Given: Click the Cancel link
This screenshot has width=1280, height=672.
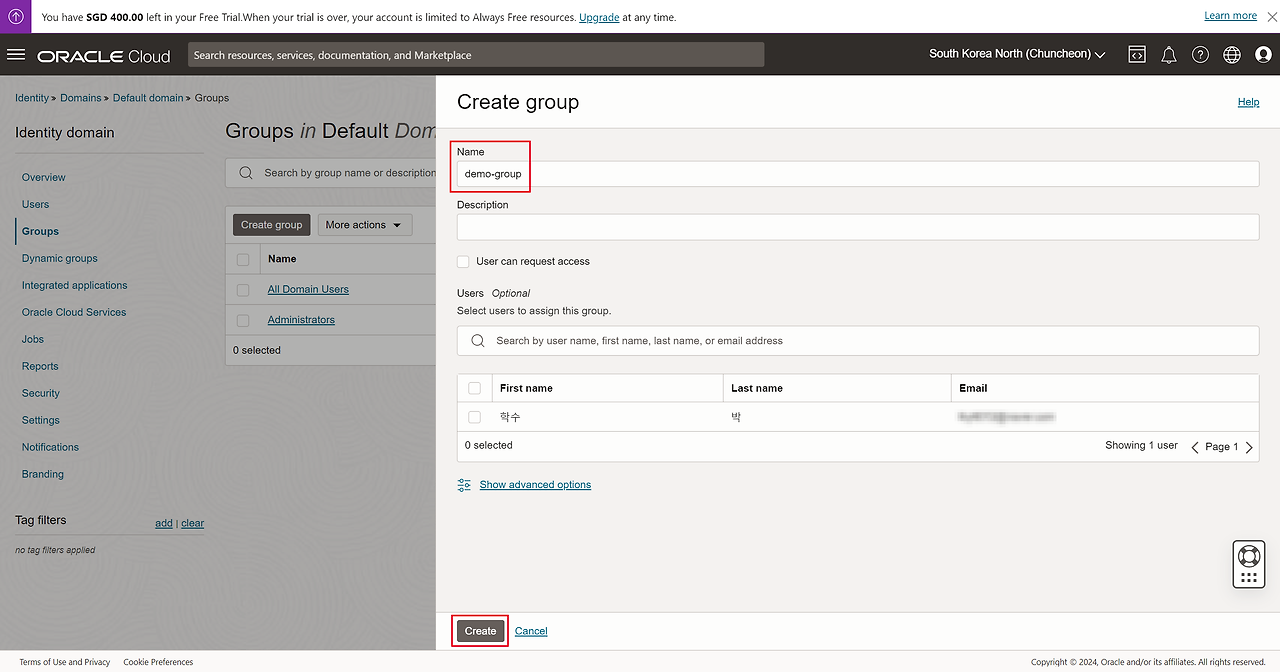Looking at the screenshot, I should [531, 631].
